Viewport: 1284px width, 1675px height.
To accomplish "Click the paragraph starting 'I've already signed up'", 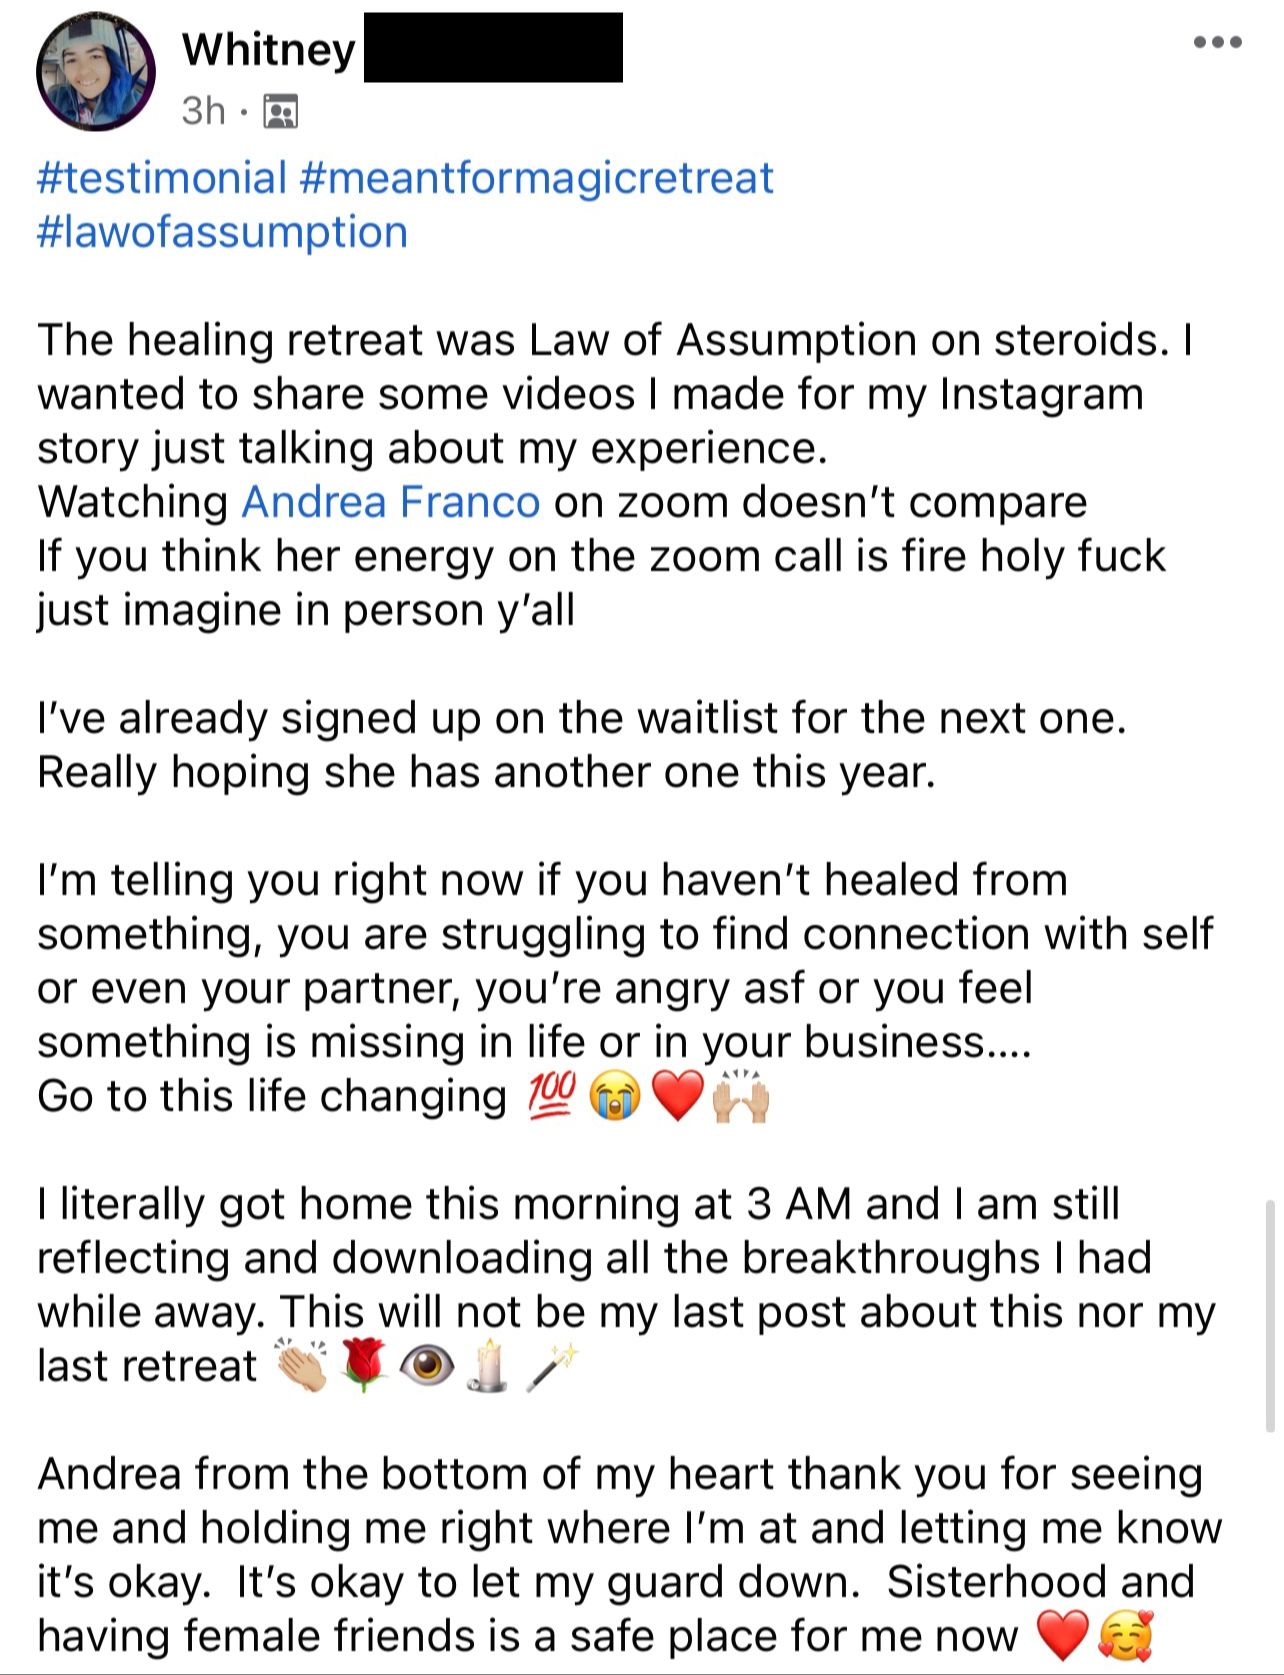I will pyautogui.click(x=582, y=745).
